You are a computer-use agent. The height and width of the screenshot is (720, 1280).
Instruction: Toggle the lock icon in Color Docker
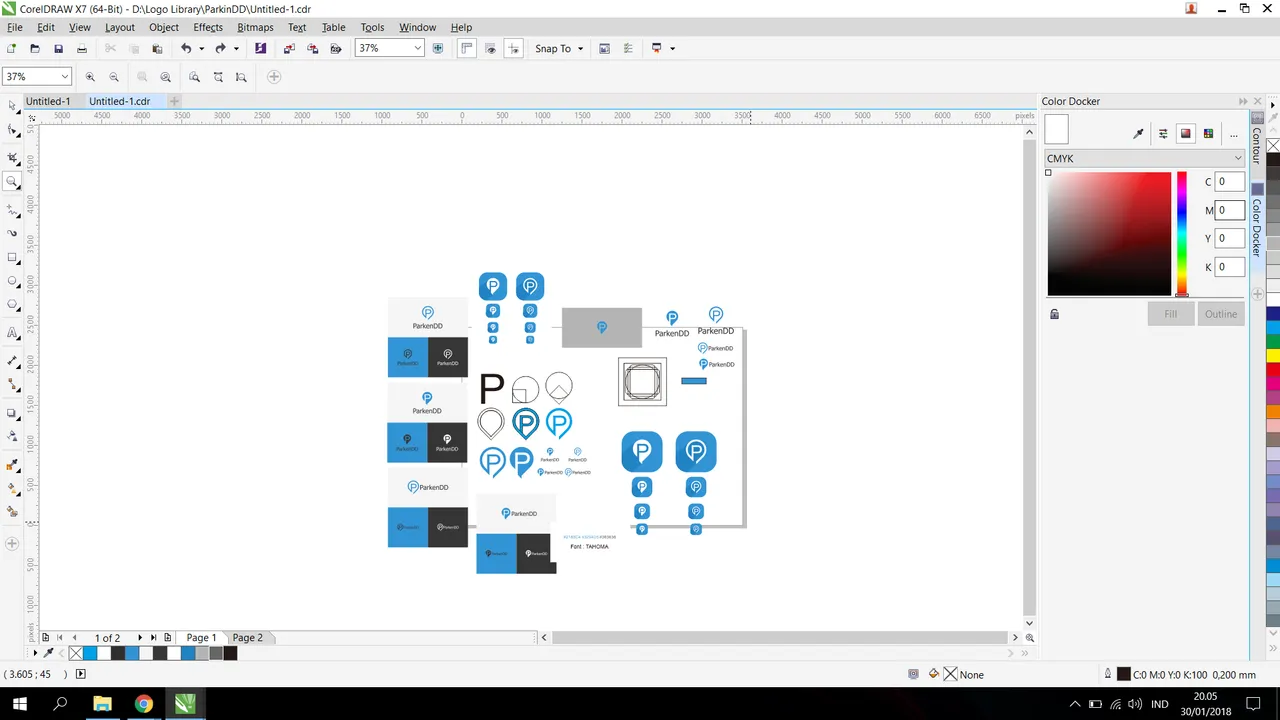click(1054, 314)
